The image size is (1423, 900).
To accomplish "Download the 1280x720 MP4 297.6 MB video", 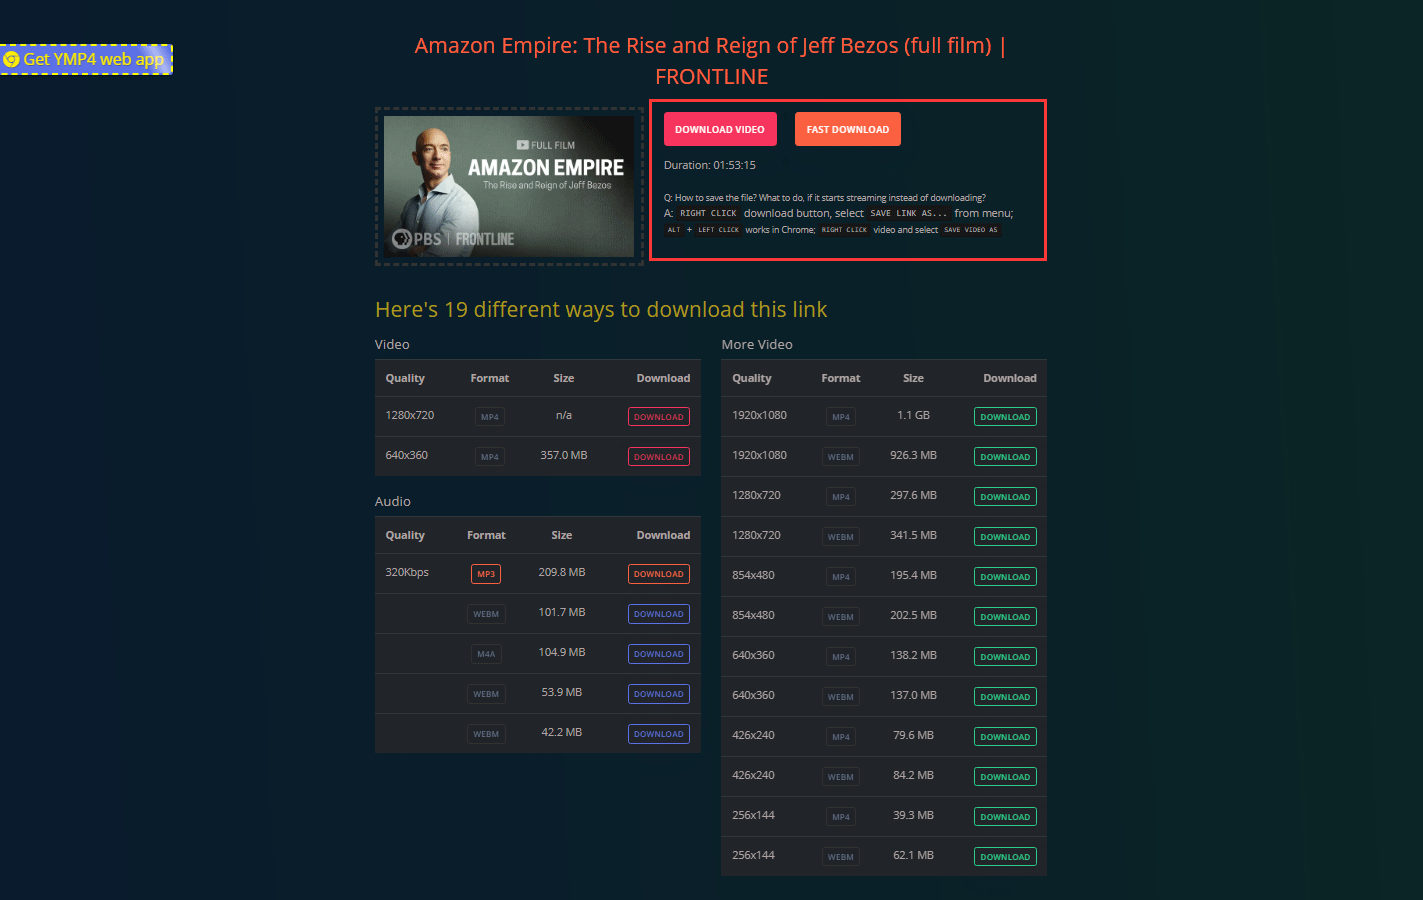I will [1005, 497].
